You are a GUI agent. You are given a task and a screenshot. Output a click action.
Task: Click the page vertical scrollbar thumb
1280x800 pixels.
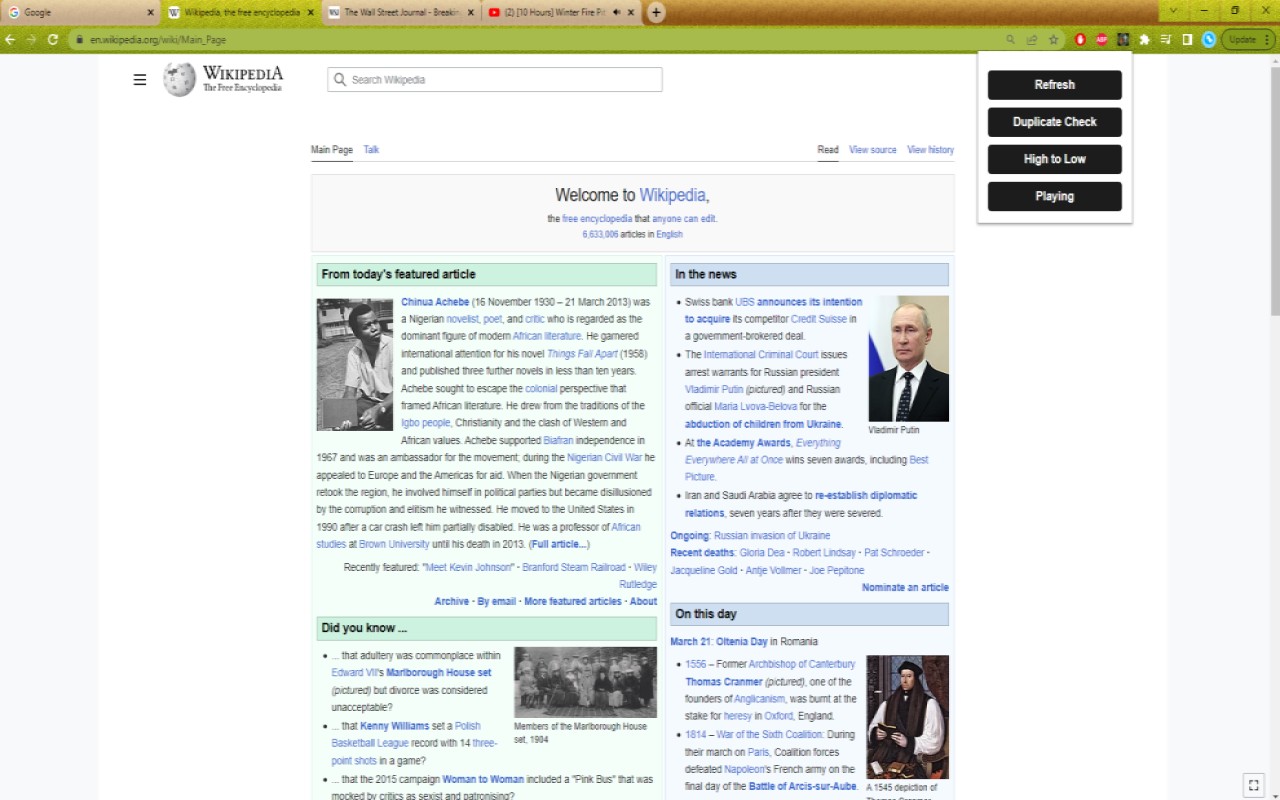[1273, 190]
